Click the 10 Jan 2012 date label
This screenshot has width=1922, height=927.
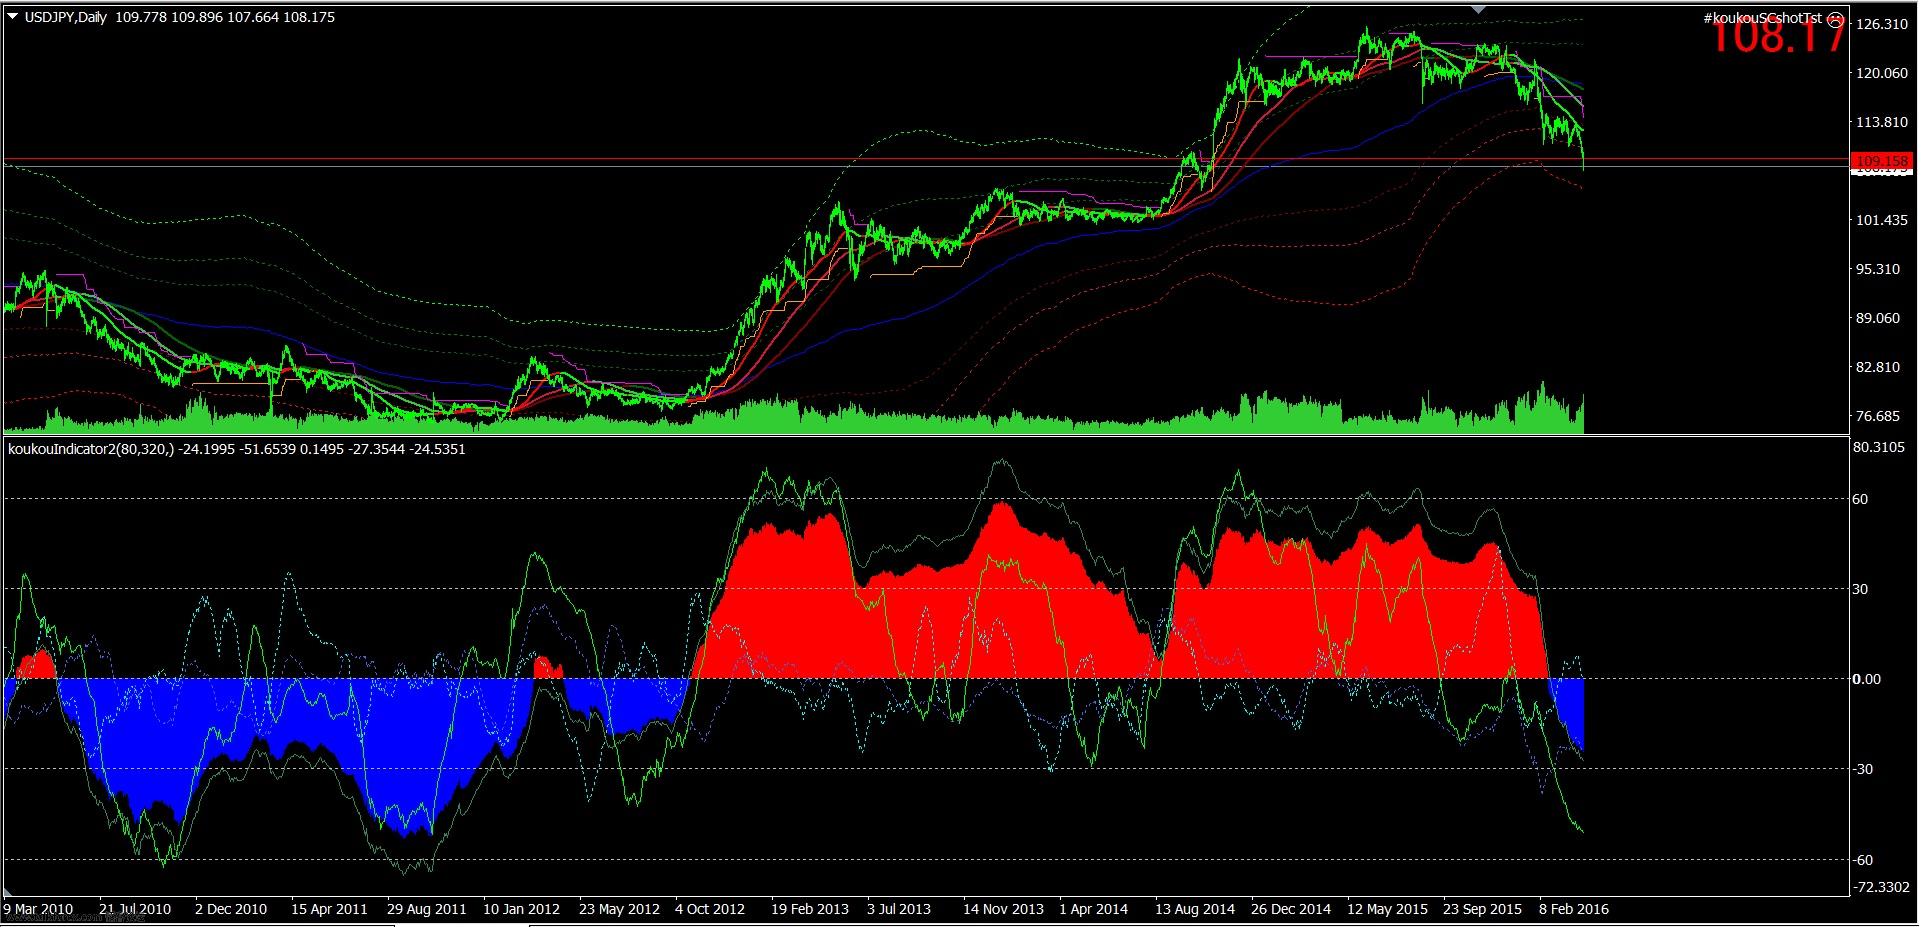point(522,909)
